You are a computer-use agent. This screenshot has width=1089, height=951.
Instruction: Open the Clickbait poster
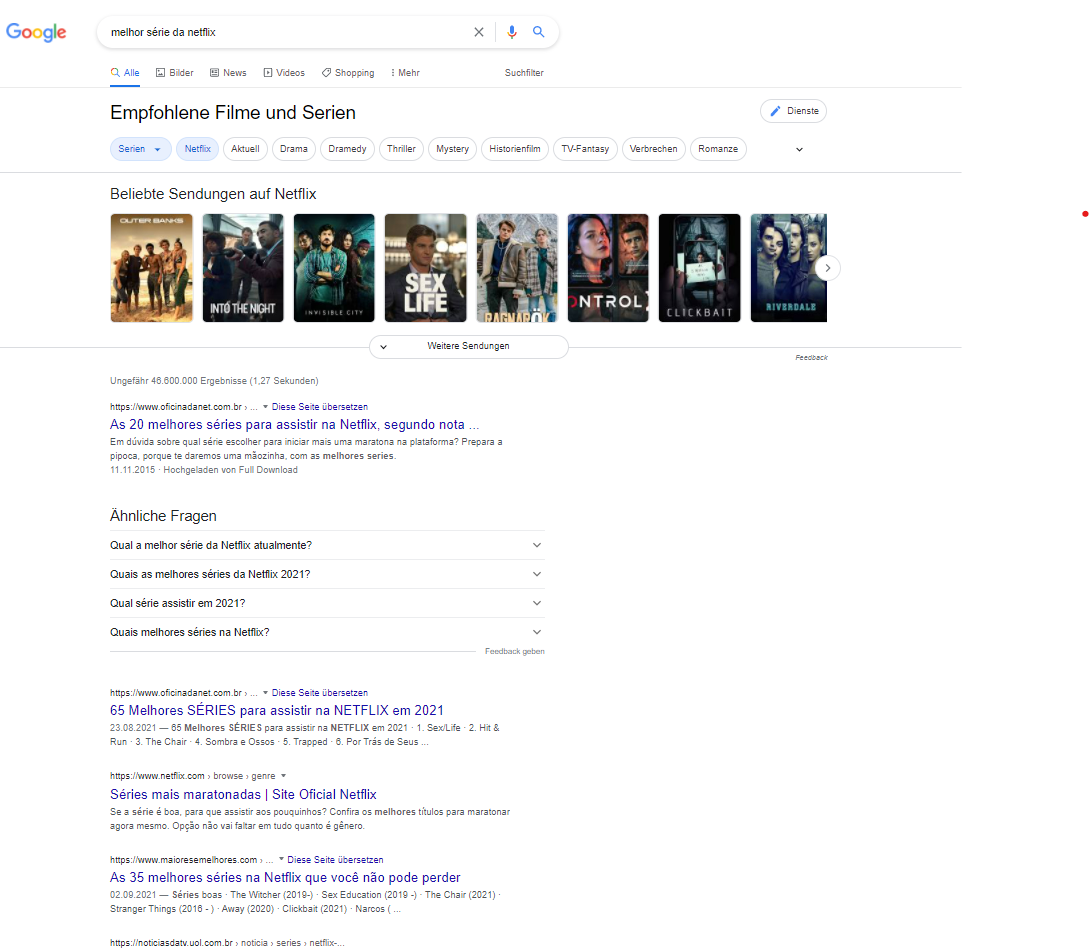699,268
